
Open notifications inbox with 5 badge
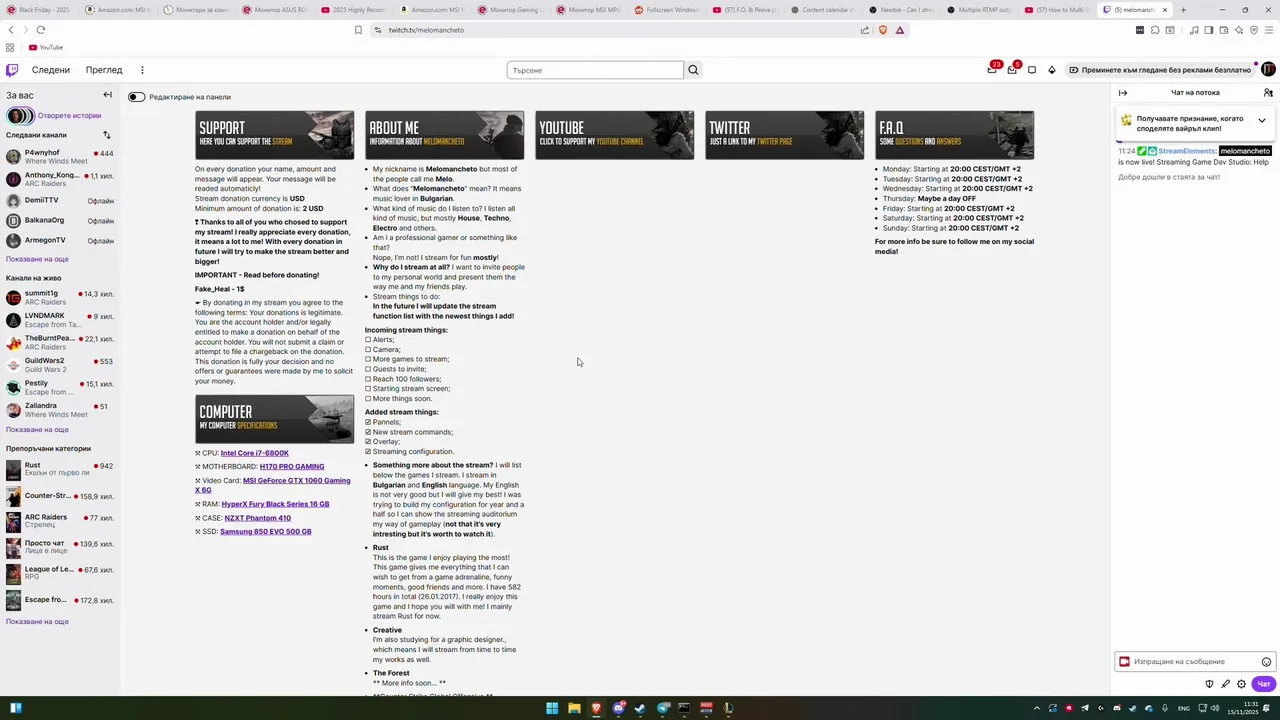click(1012, 69)
